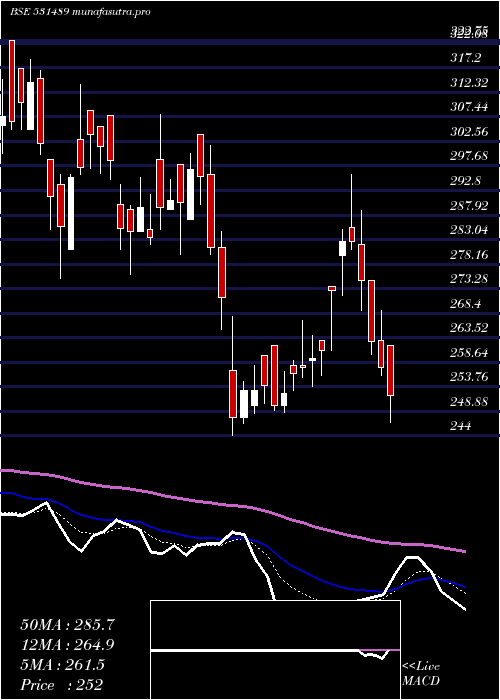
Task: Click inside the MACD indicator box
Action: [x=275, y=650]
